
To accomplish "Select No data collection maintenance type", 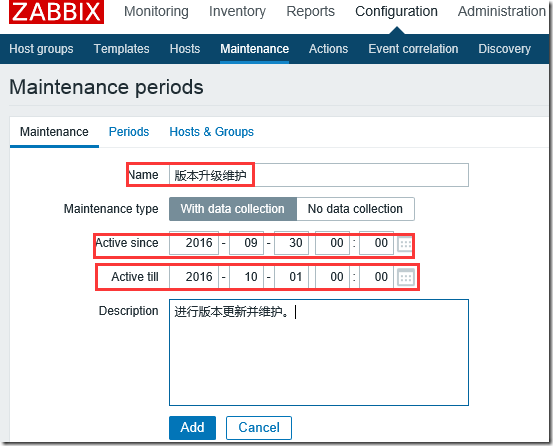I will (x=356, y=209).
